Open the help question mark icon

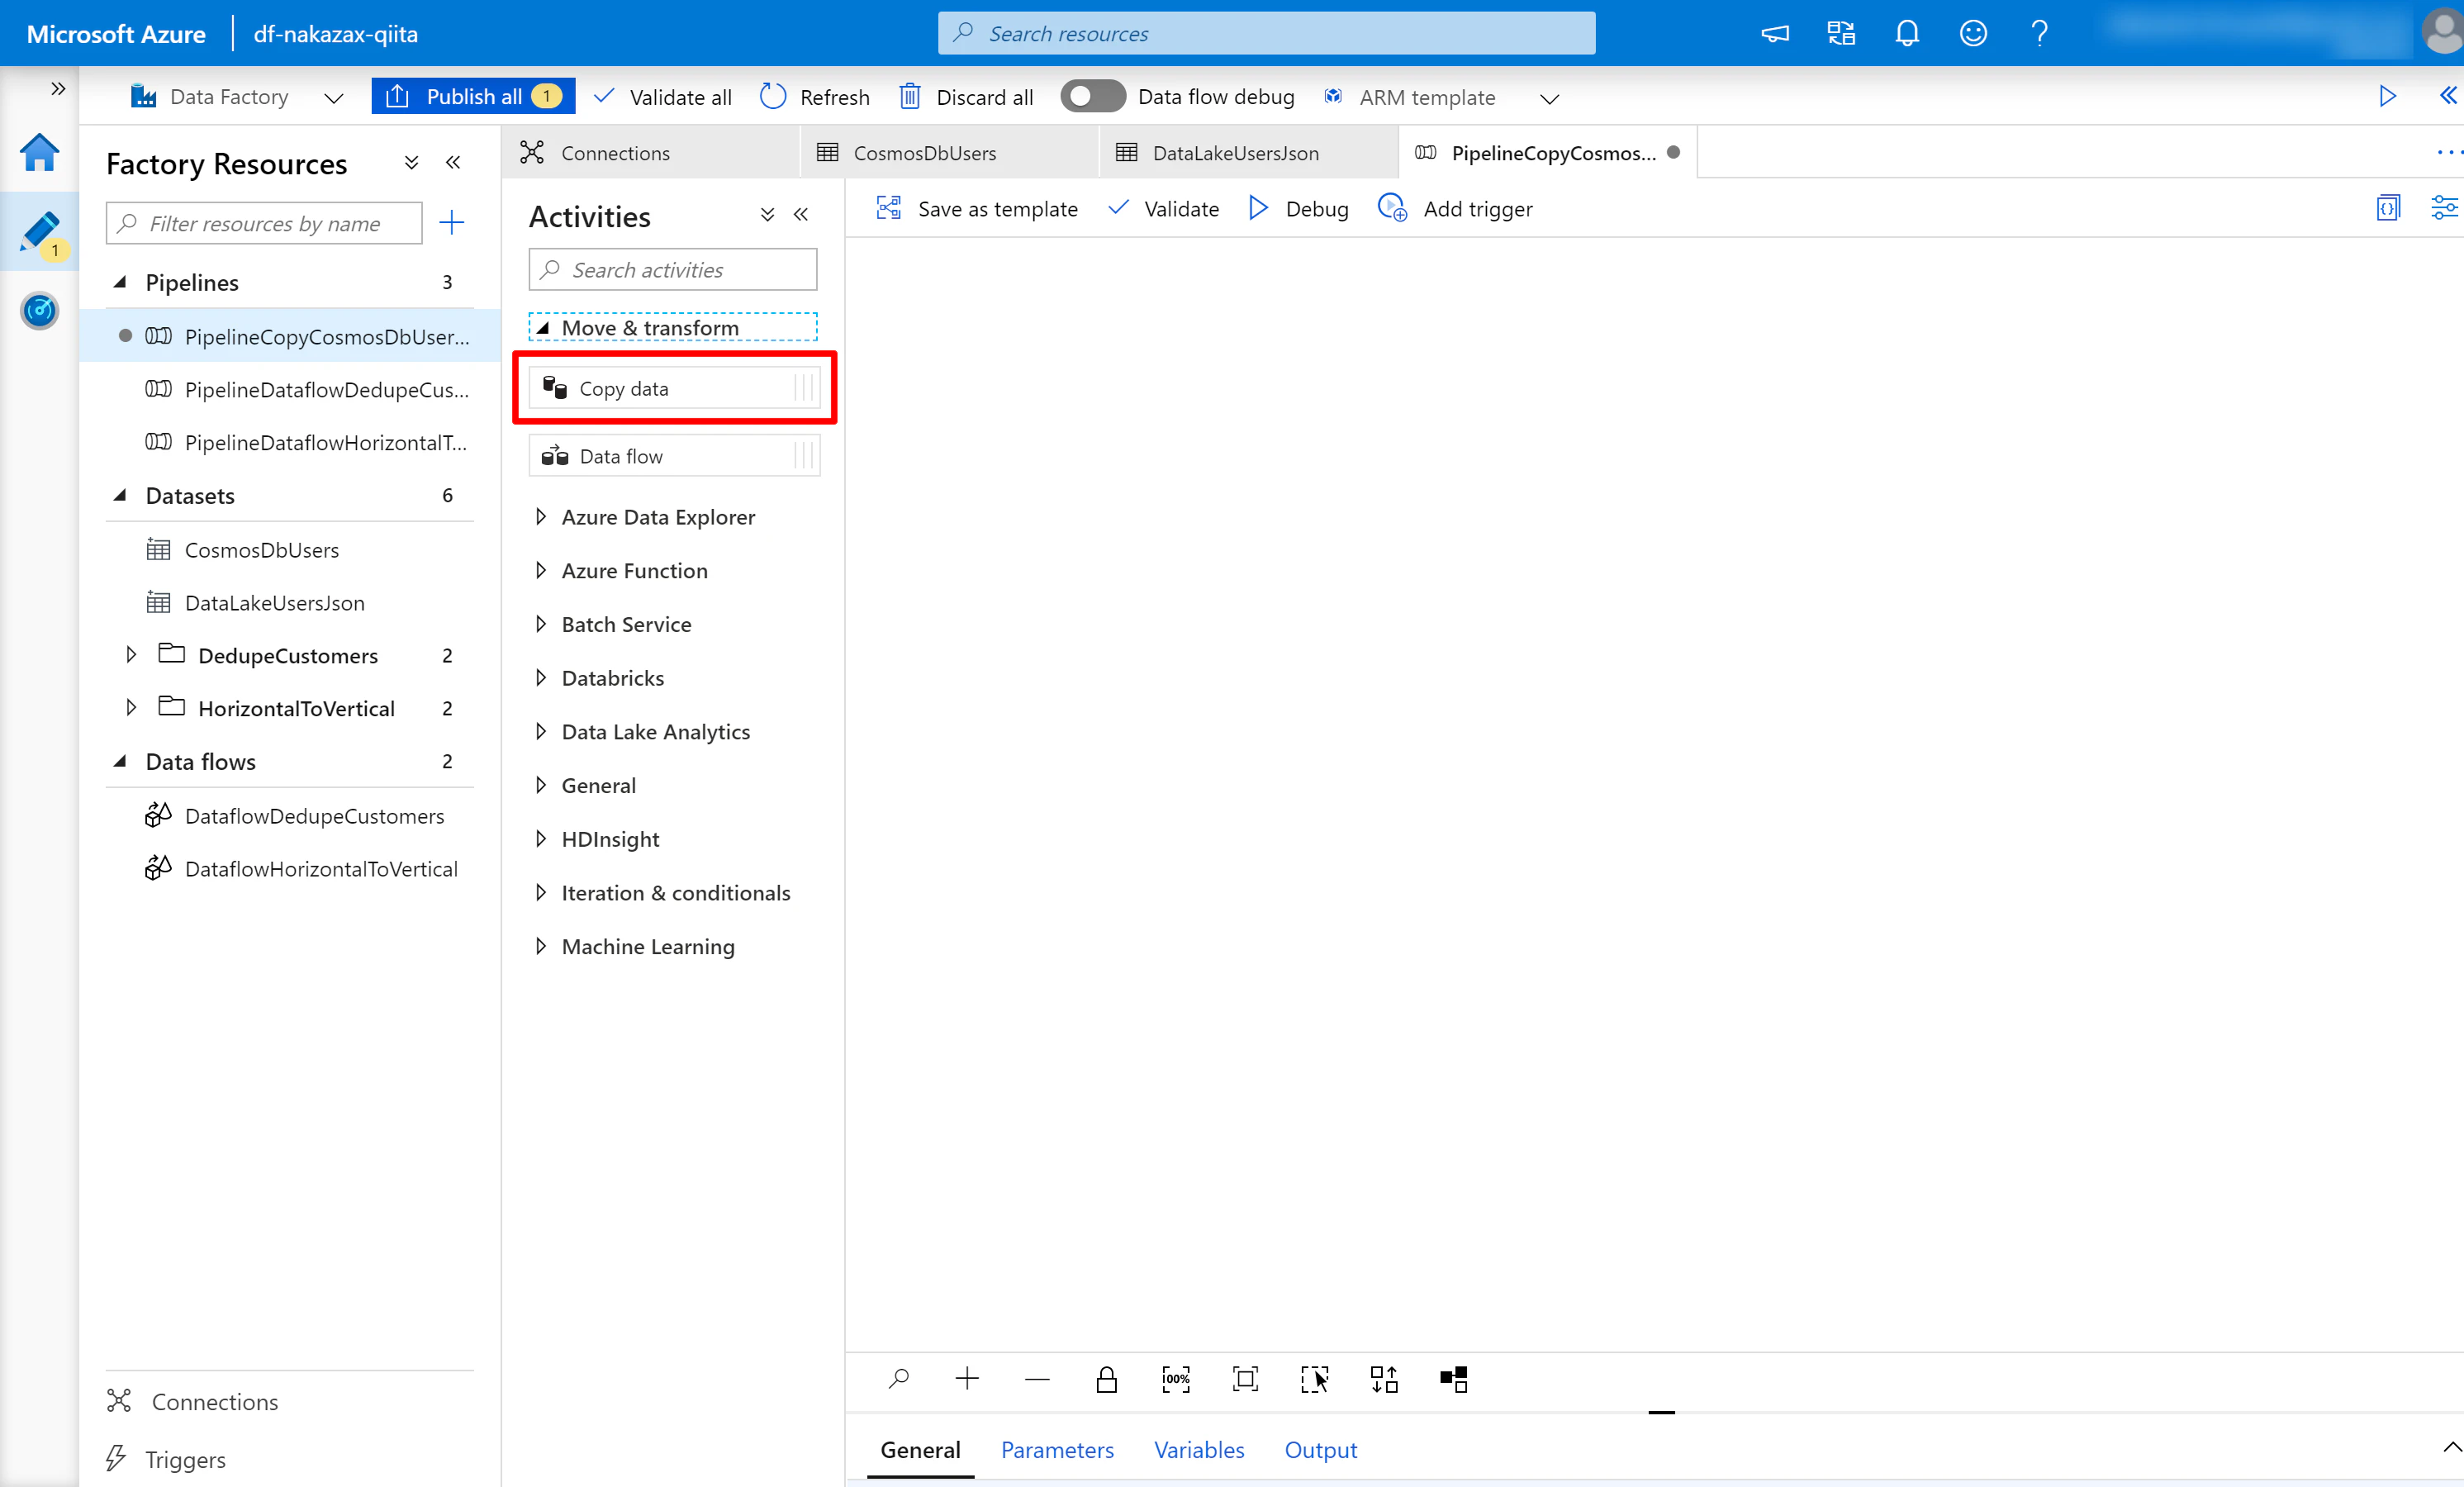[x=2039, y=34]
